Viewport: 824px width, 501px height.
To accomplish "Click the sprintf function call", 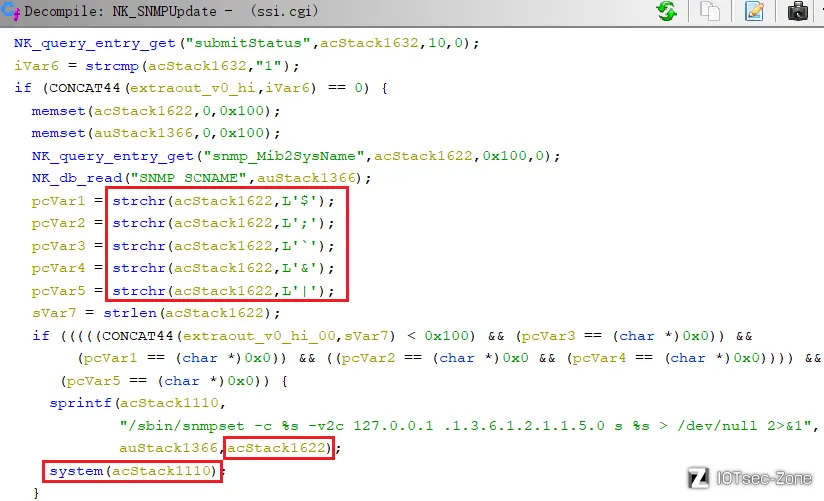I will point(80,403).
